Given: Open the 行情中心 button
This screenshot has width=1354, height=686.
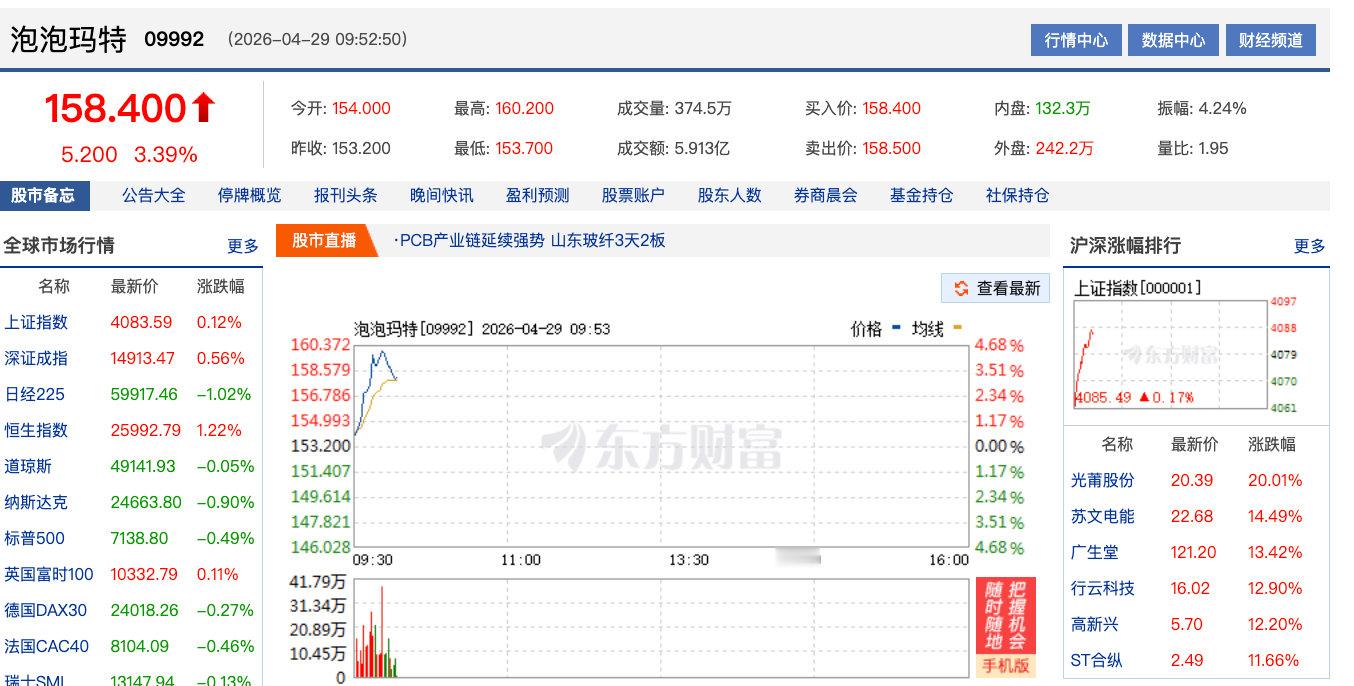Looking at the screenshot, I should [x=1076, y=40].
